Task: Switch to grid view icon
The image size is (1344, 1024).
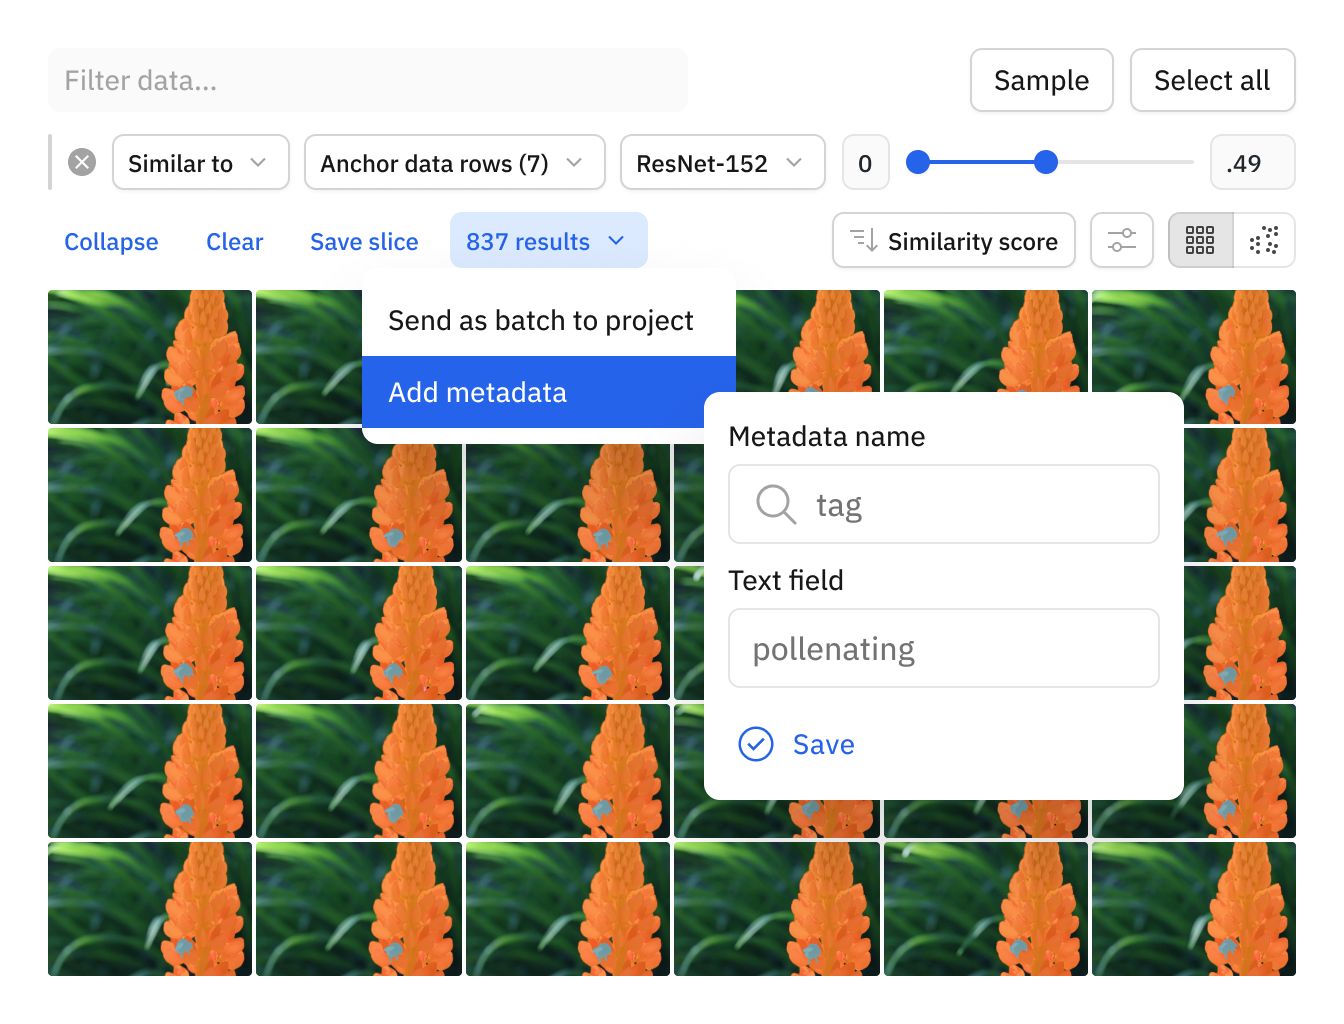Action: click(x=1200, y=240)
